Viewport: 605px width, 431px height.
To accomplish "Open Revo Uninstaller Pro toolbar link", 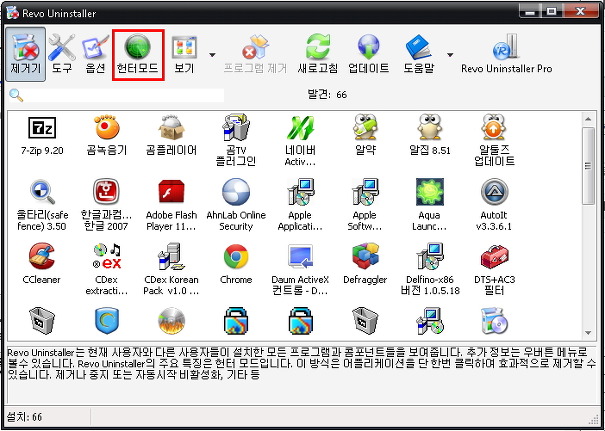I will click(x=507, y=54).
